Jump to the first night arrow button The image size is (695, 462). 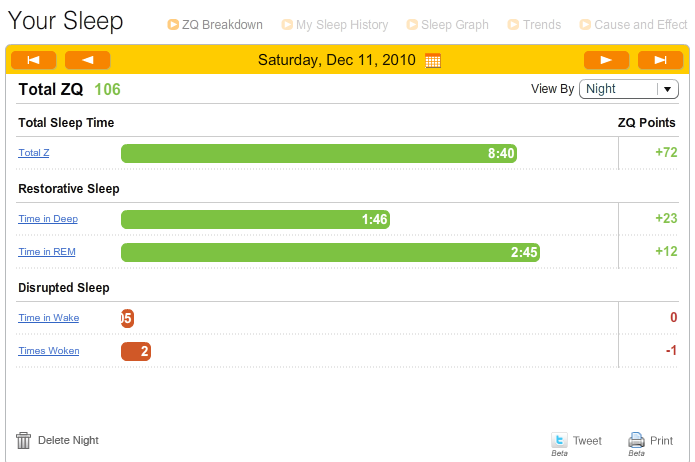pos(34,60)
